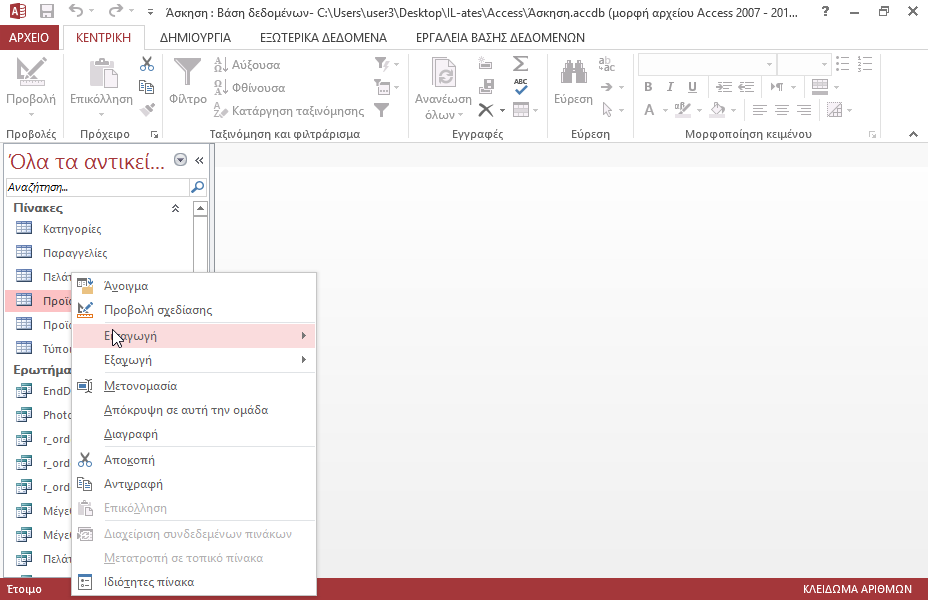Click the Αναζήτηση search field

pyautogui.click(x=97, y=188)
